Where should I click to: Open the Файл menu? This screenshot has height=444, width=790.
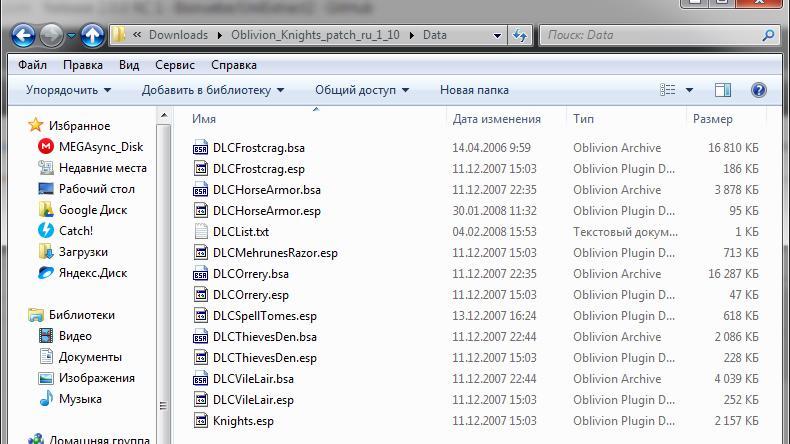(x=32, y=65)
